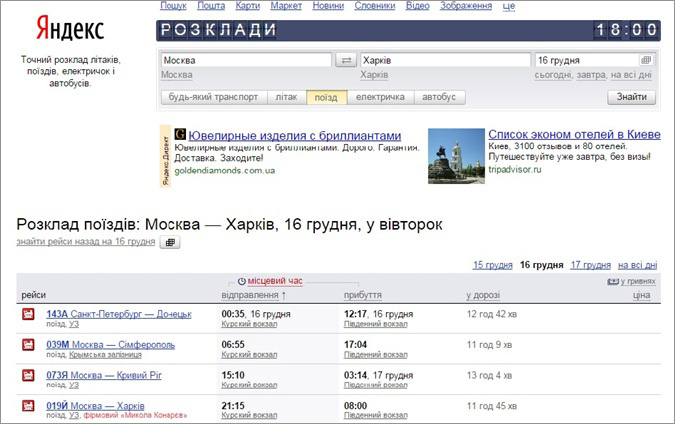Open the 'Карти' top menu link
The width and height of the screenshot is (675, 424).
pos(248,6)
